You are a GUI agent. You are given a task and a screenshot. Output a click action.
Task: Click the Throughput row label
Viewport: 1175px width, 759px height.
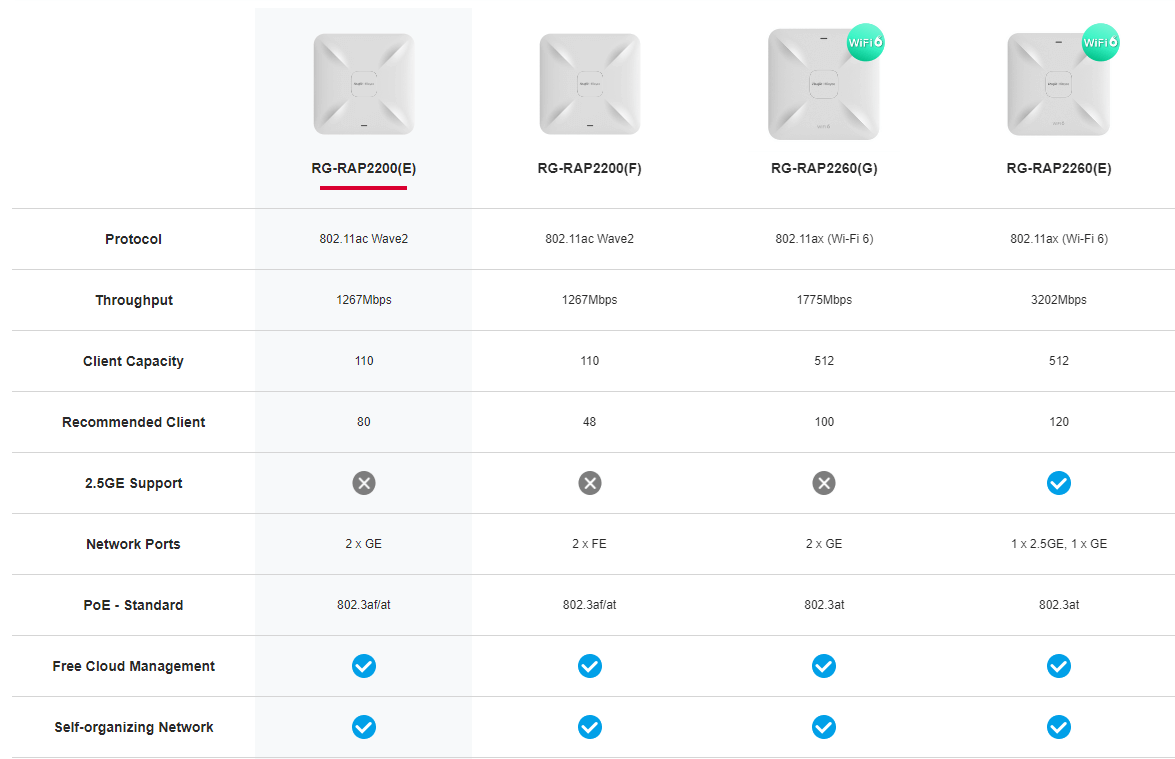click(133, 300)
